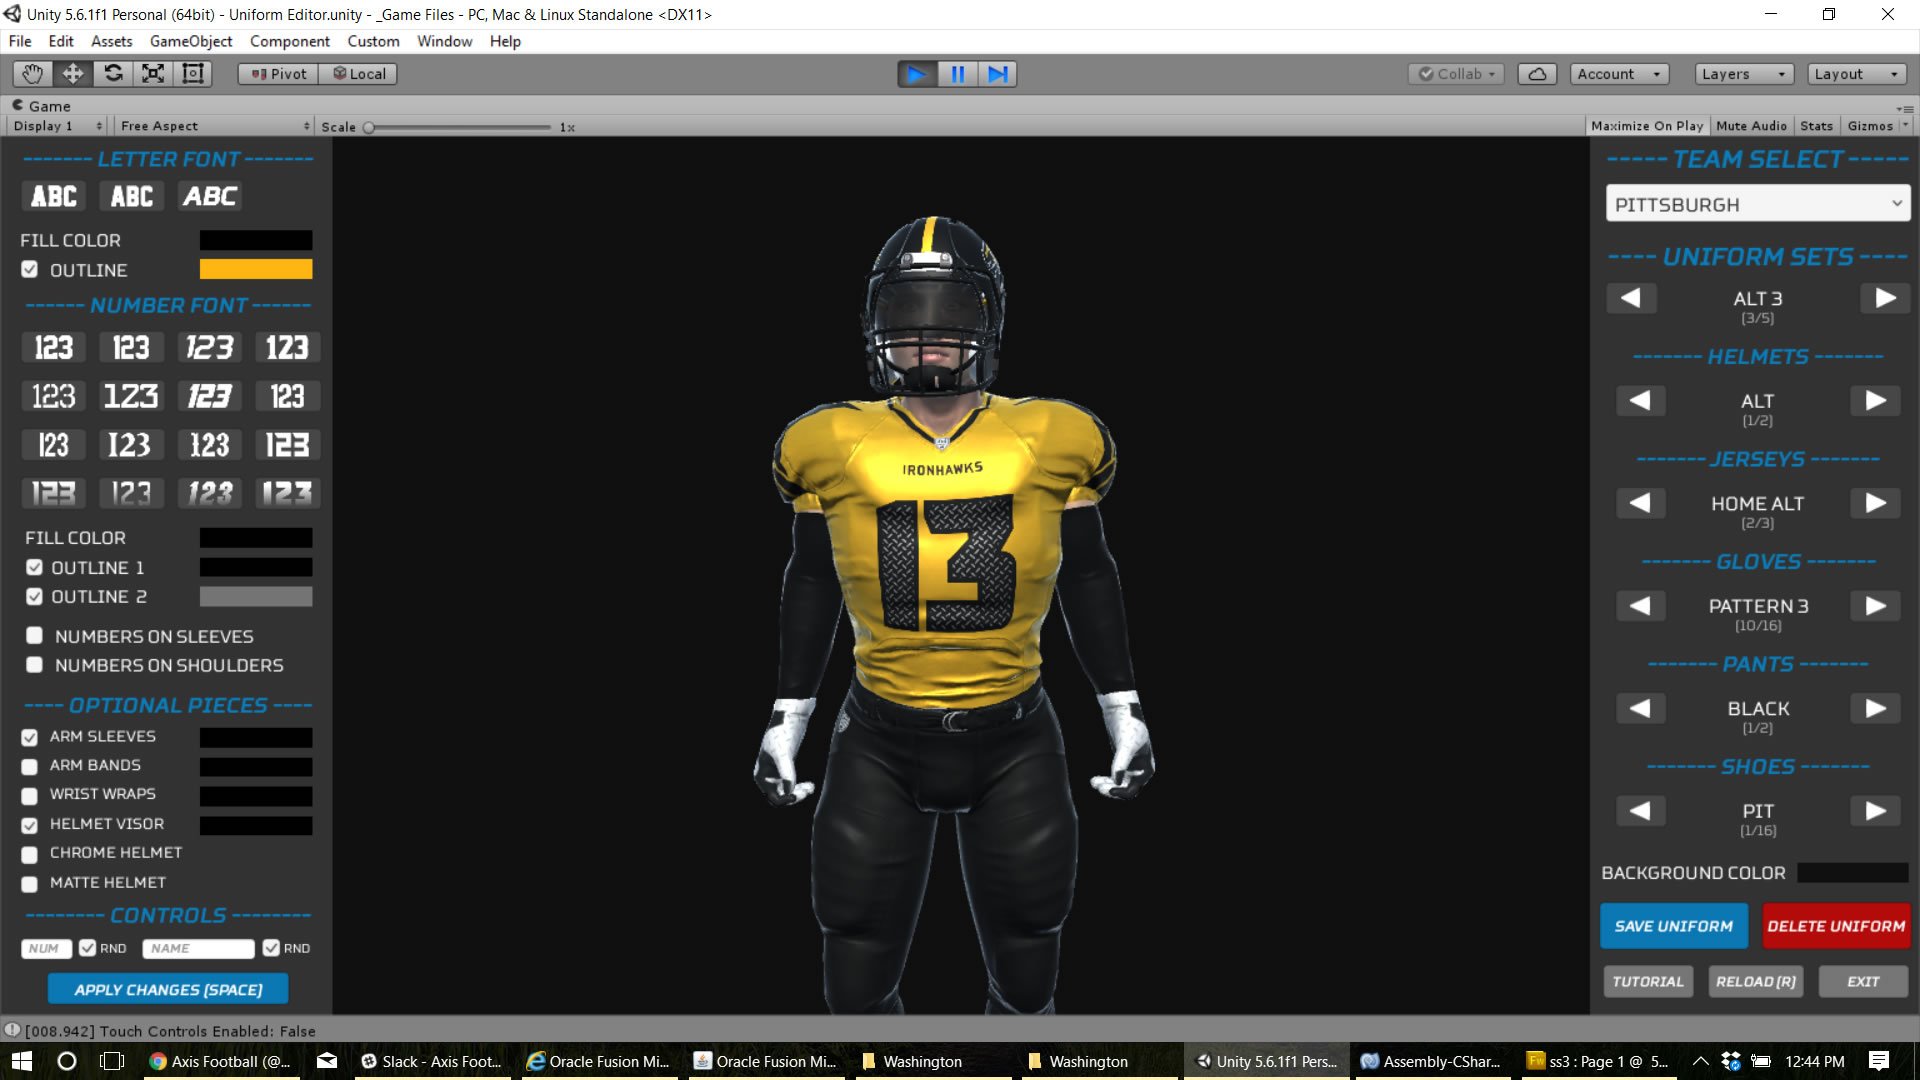
Task: Select the Hand tool in toolbar
Action: coord(33,74)
